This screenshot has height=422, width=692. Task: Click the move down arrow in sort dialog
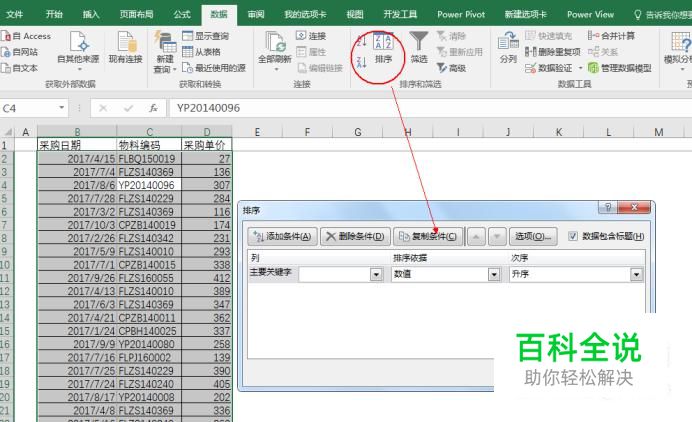coord(497,237)
